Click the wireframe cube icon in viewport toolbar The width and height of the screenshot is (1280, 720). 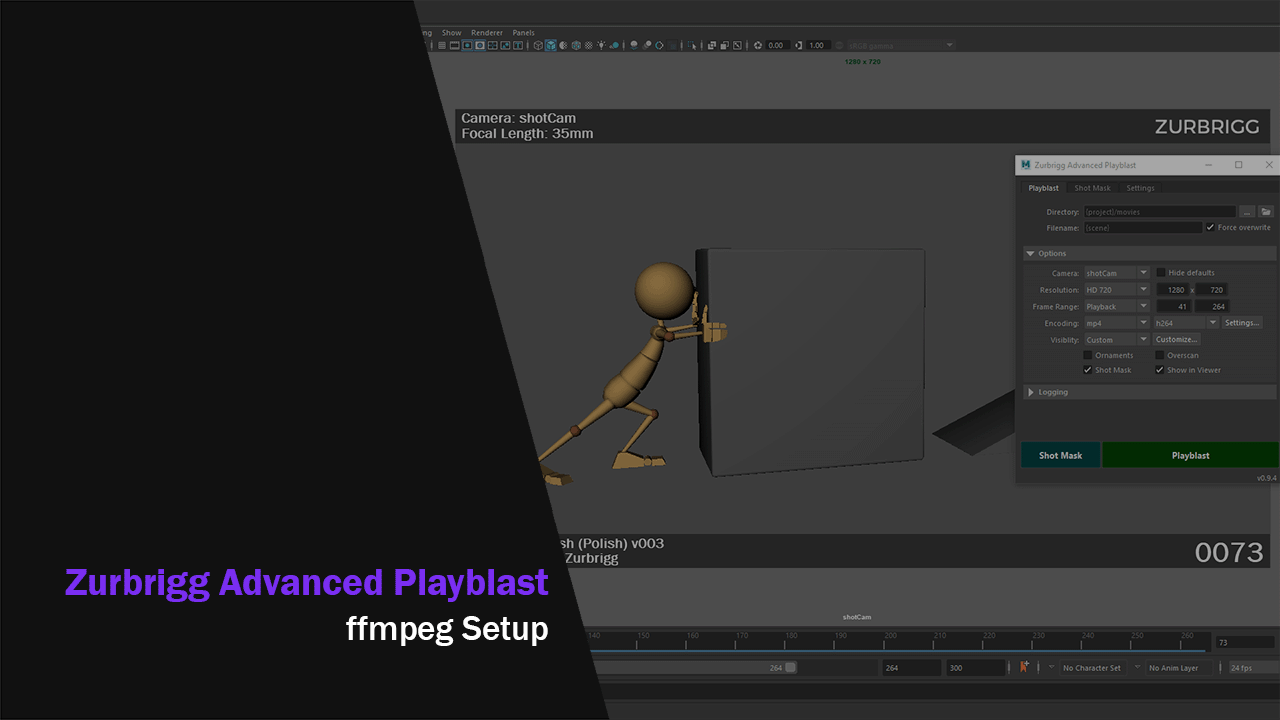click(538, 45)
